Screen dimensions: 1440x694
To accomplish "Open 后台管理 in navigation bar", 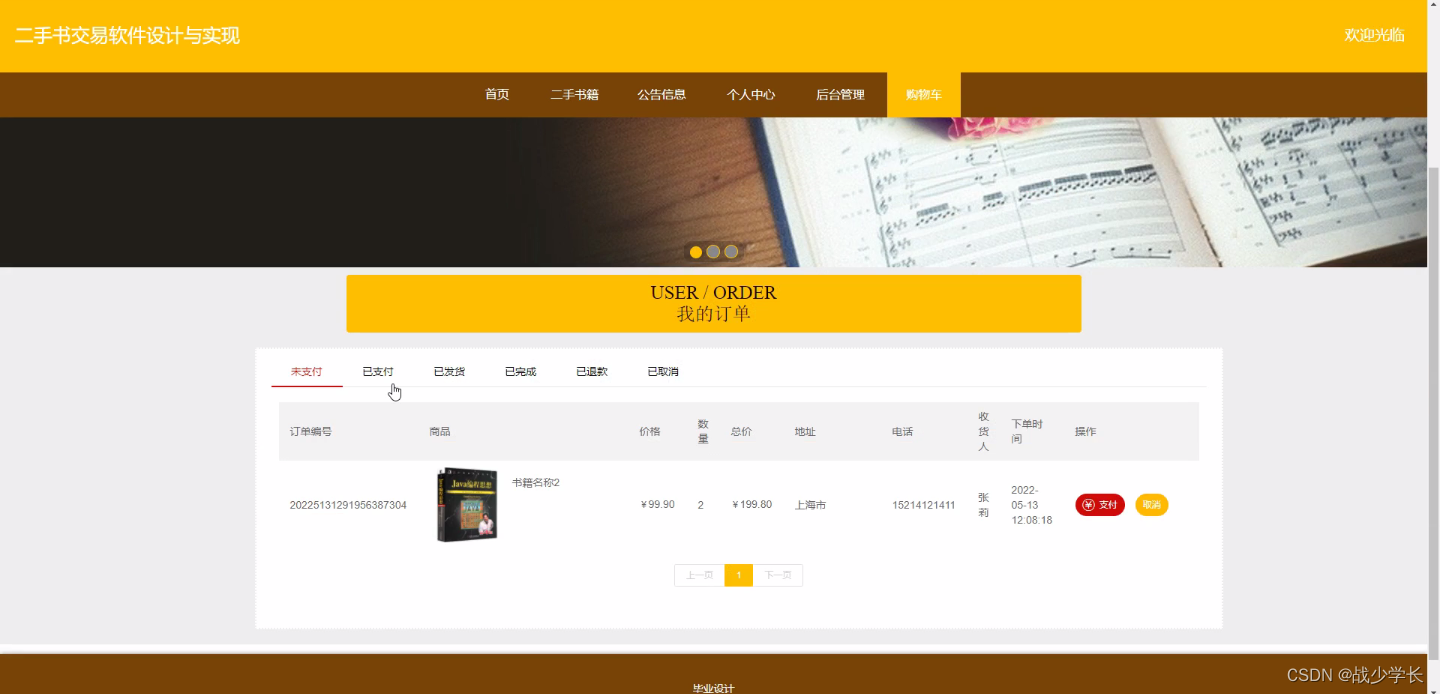I will pyautogui.click(x=840, y=95).
